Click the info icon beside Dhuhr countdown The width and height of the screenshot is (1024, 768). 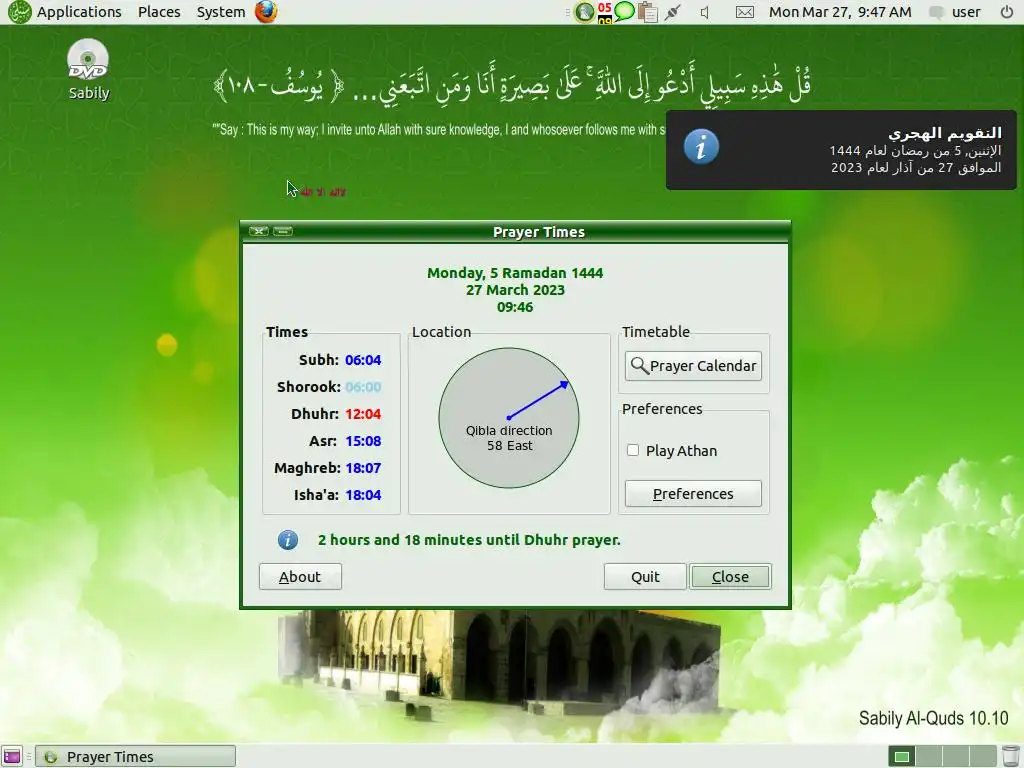[288, 540]
